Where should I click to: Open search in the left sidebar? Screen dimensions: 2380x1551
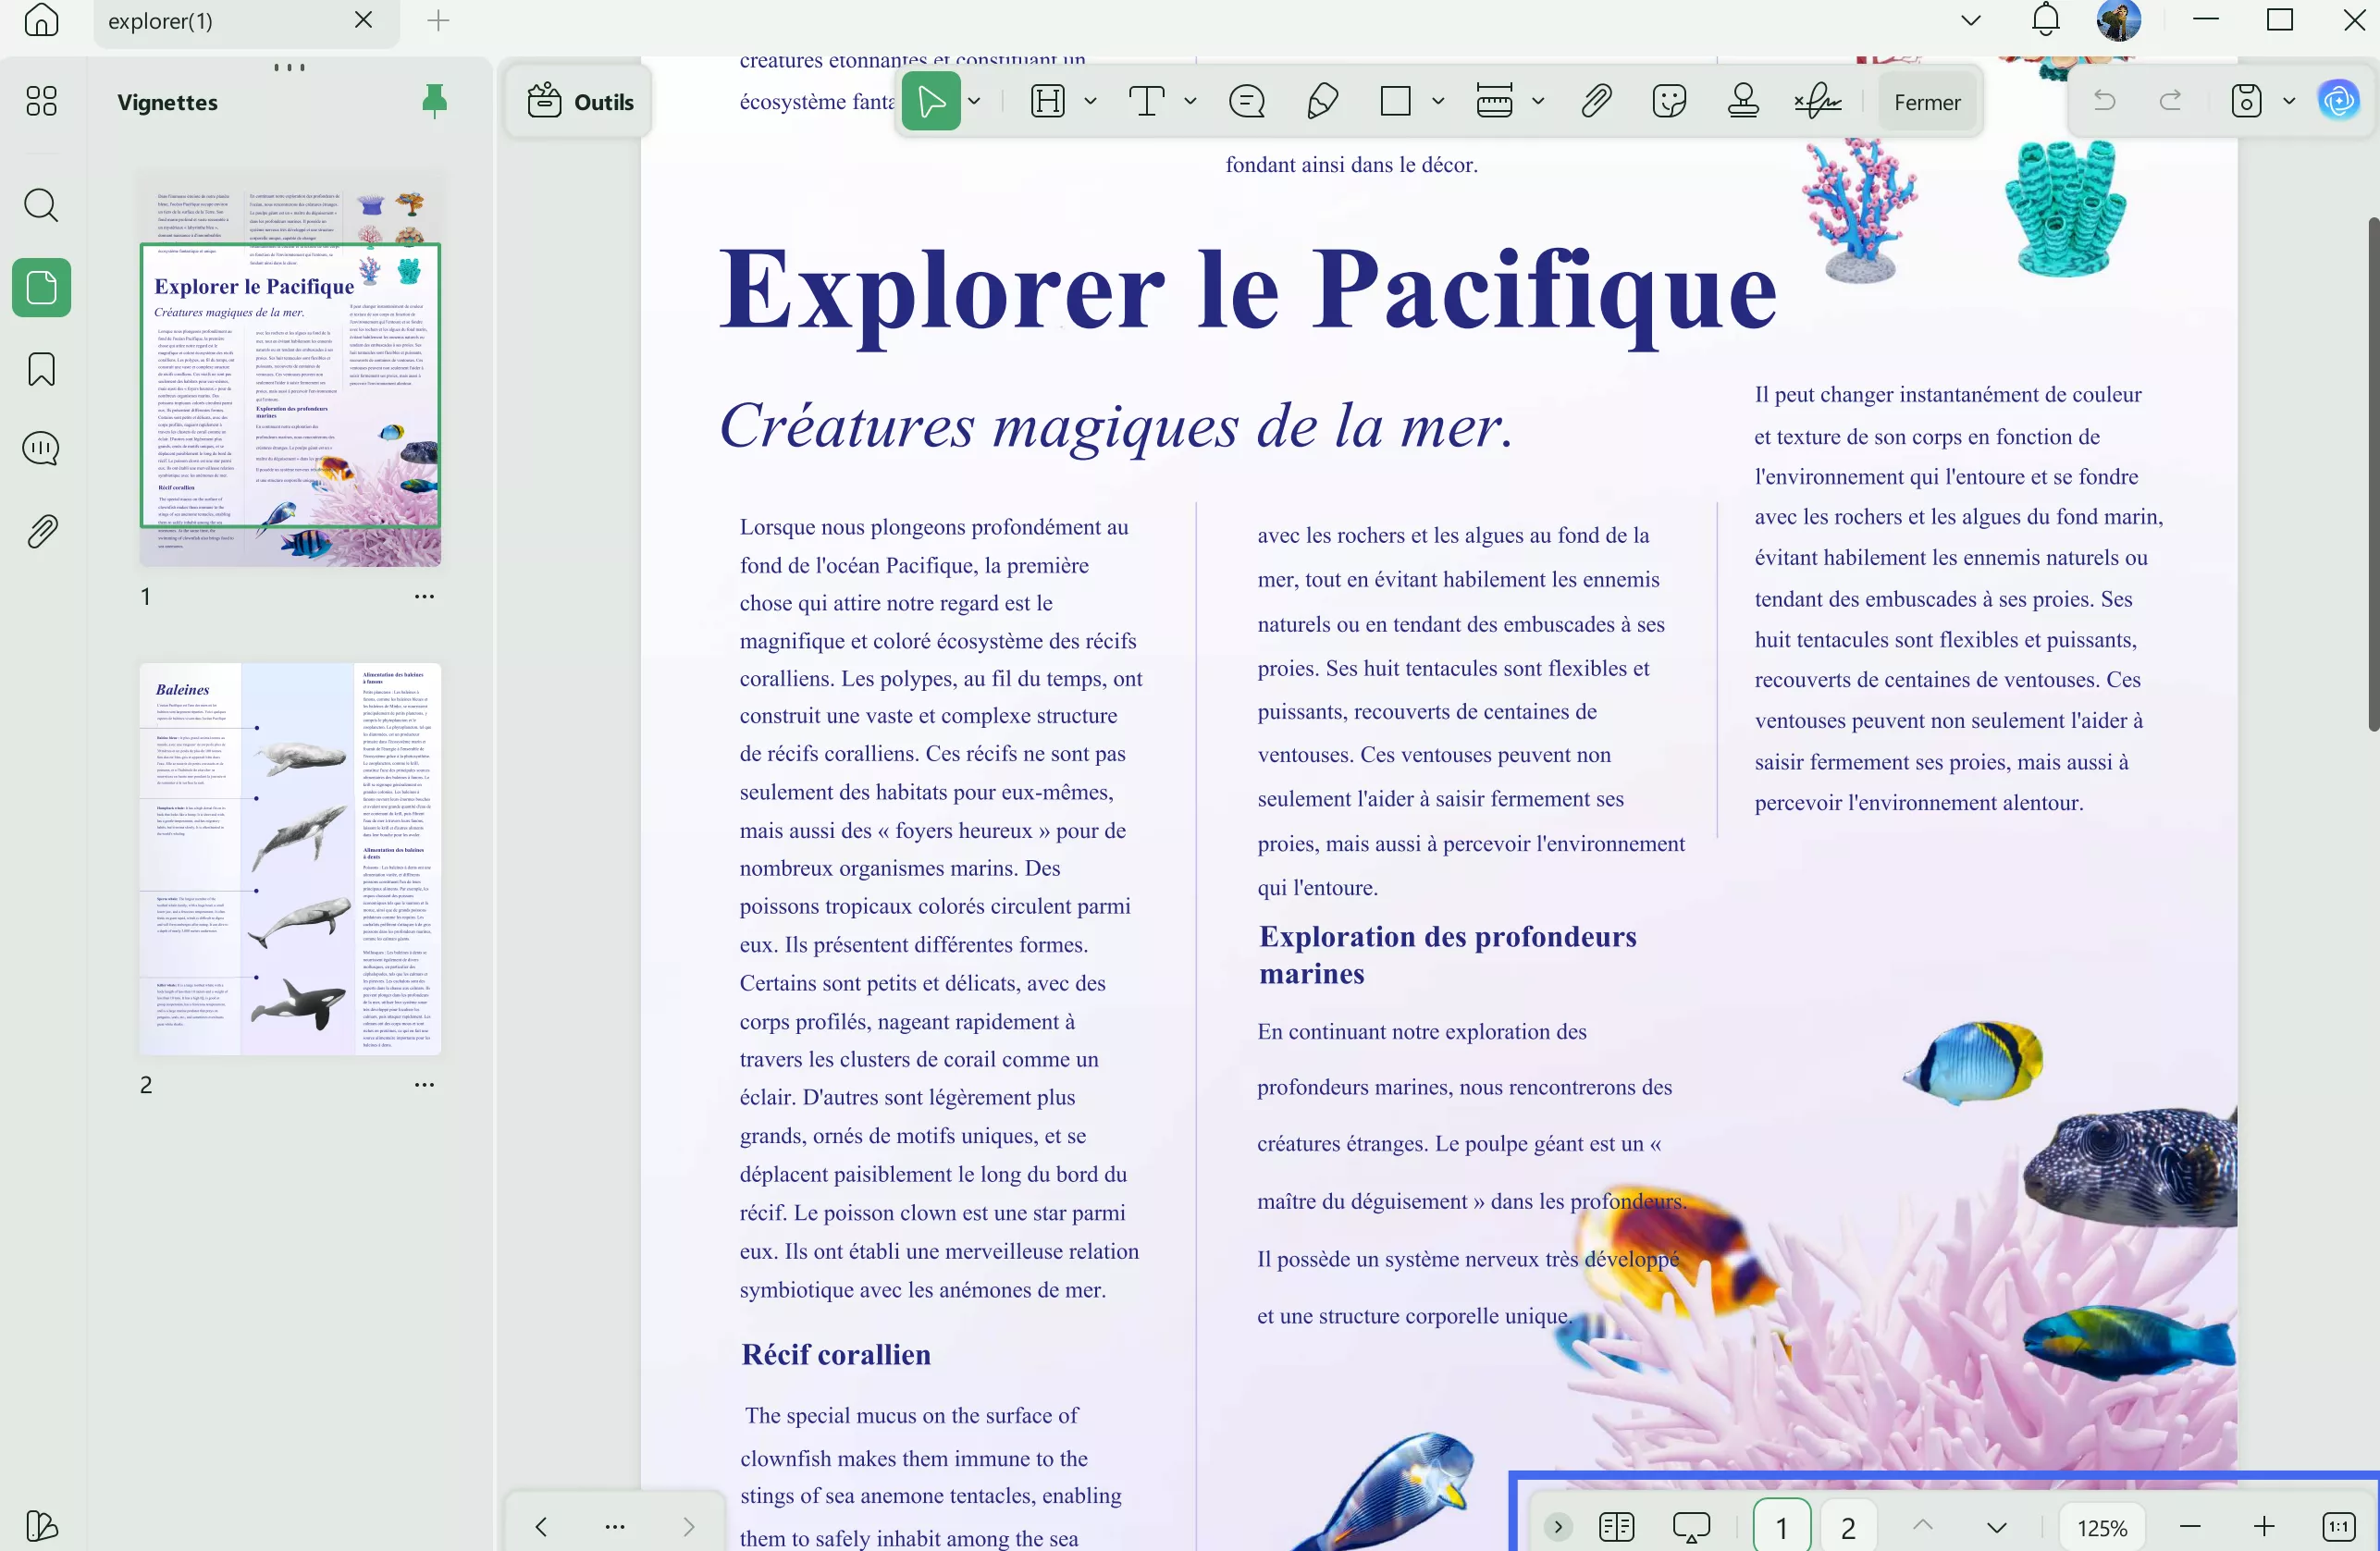click(x=41, y=206)
